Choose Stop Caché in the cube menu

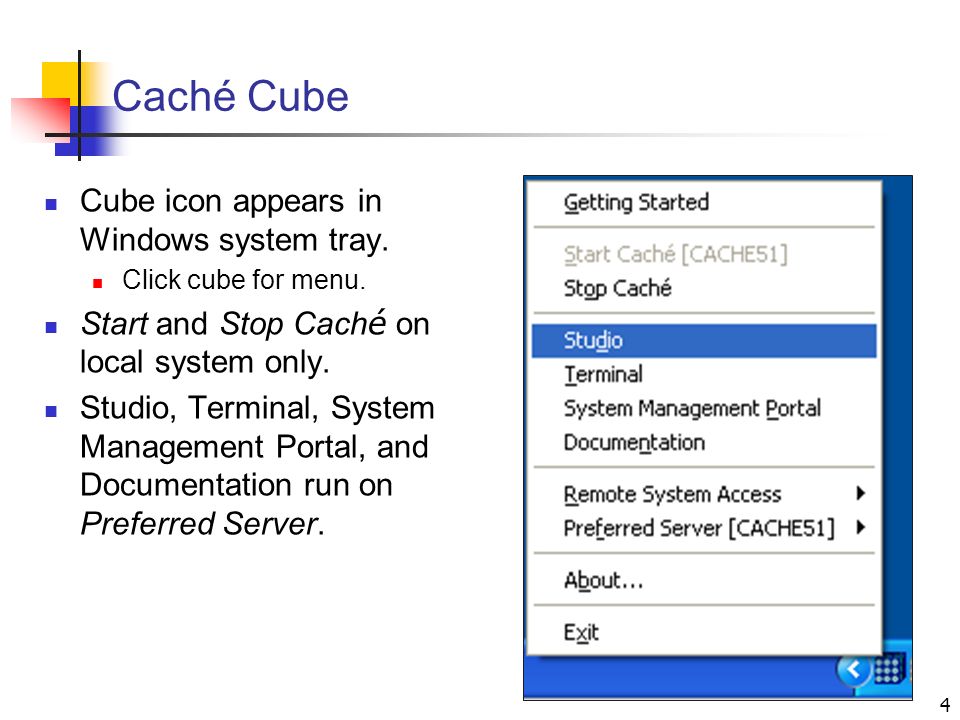703,288
